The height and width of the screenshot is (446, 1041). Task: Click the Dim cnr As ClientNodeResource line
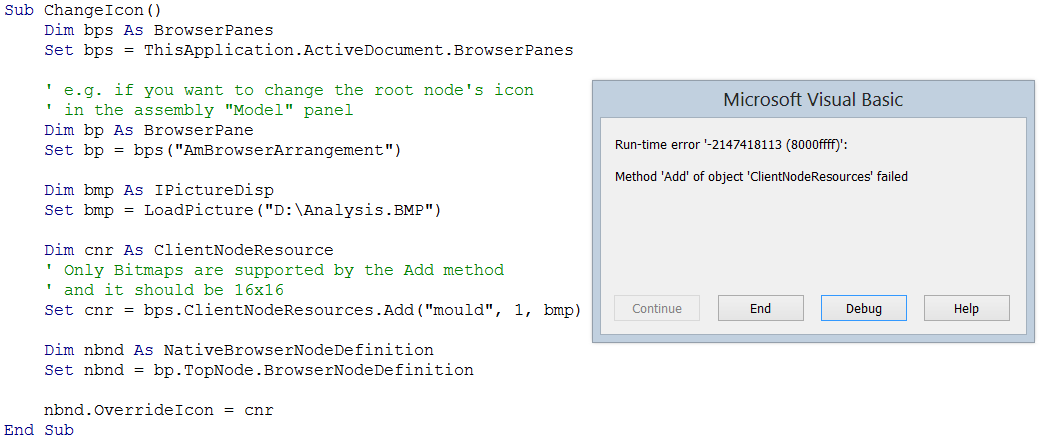click(188, 250)
